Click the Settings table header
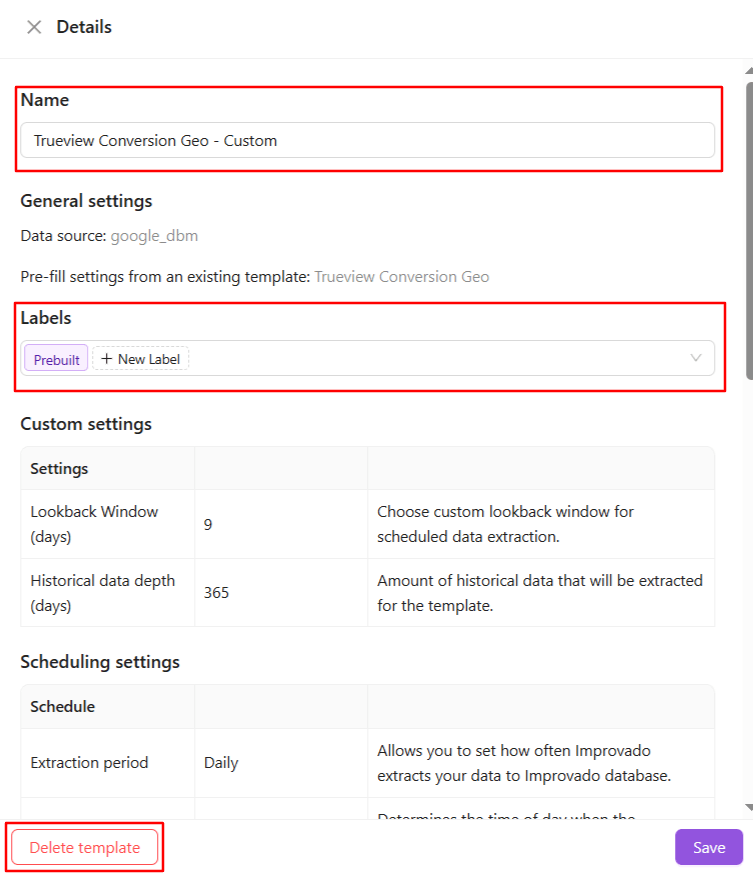 point(59,469)
